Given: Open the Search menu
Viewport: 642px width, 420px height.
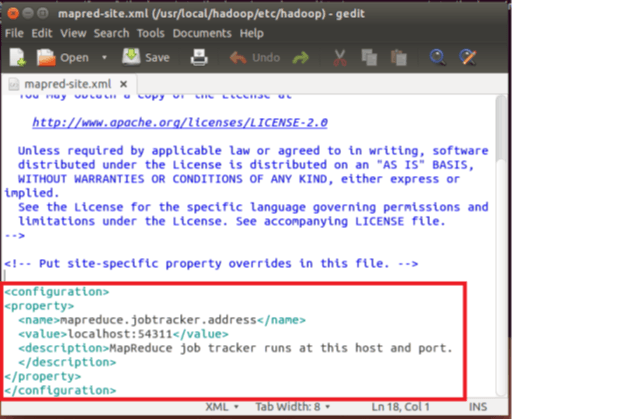Looking at the screenshot, I should click(111, 33).
